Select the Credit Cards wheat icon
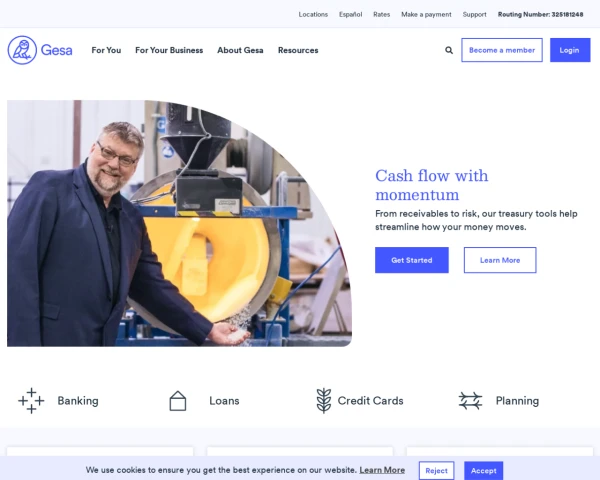The height and width of the screenshot is (480, 600). (x=324, y=401)
